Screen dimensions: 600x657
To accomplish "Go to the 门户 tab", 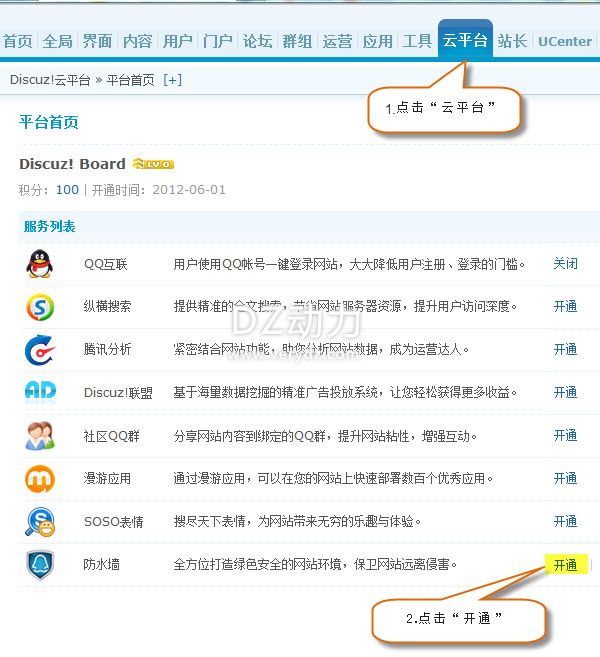I will click(217, 41).
